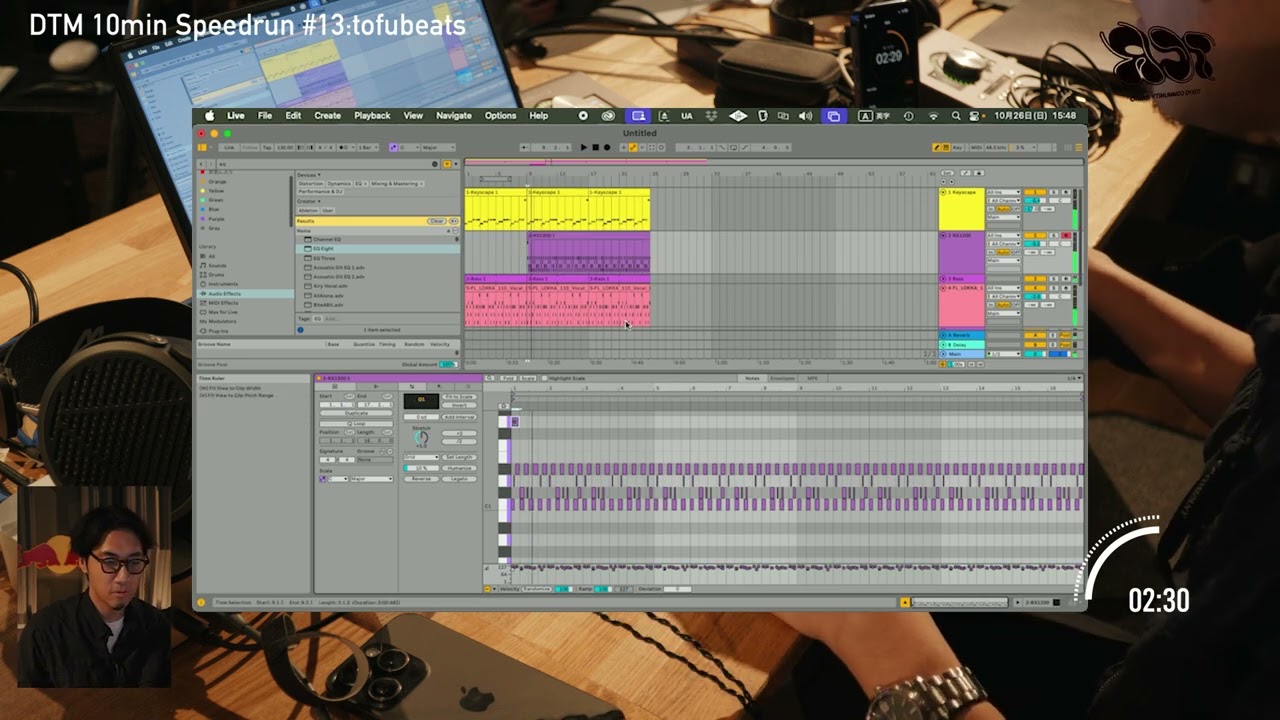The image size is (1280, 720).
Task: Start playback with the transport Play button
Action: (584, 147)
